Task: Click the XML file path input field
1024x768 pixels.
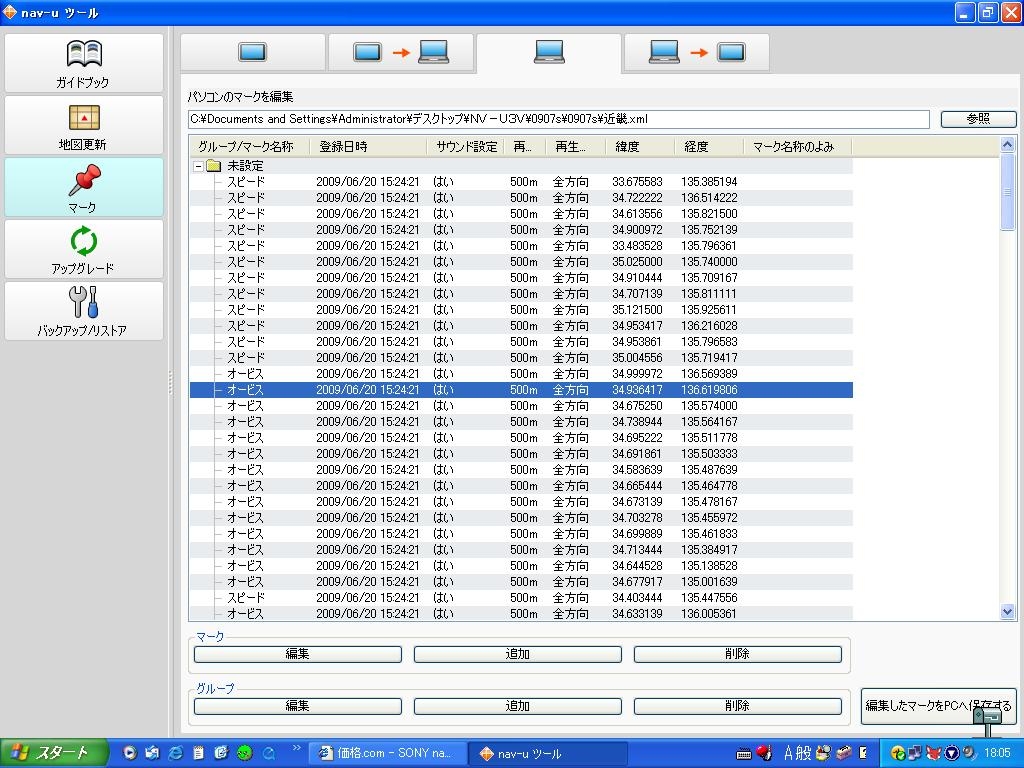Action: click(x=558, y=119)
